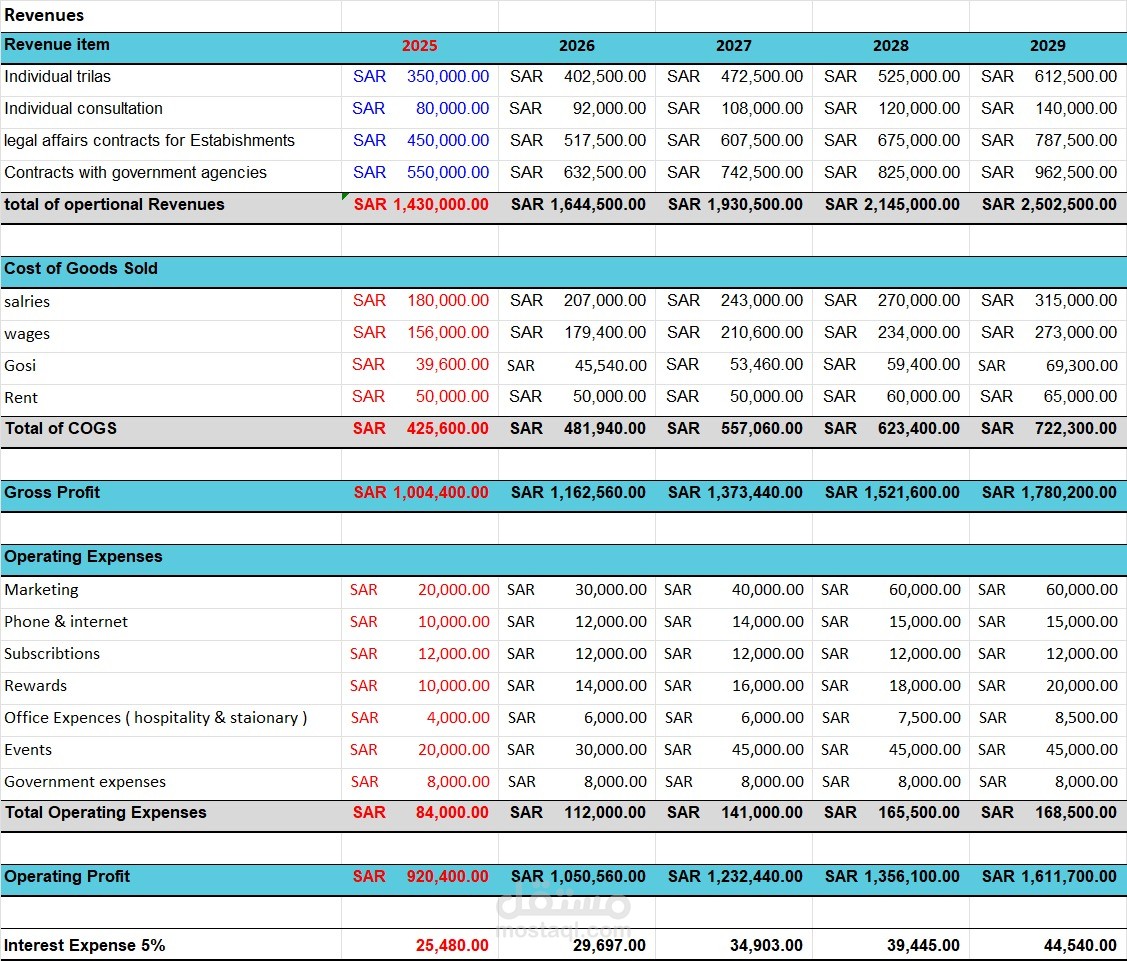The image size is (1127, 961).
Task: Click the 'Interest Expense 5%' label
Action: pos(85,945)
